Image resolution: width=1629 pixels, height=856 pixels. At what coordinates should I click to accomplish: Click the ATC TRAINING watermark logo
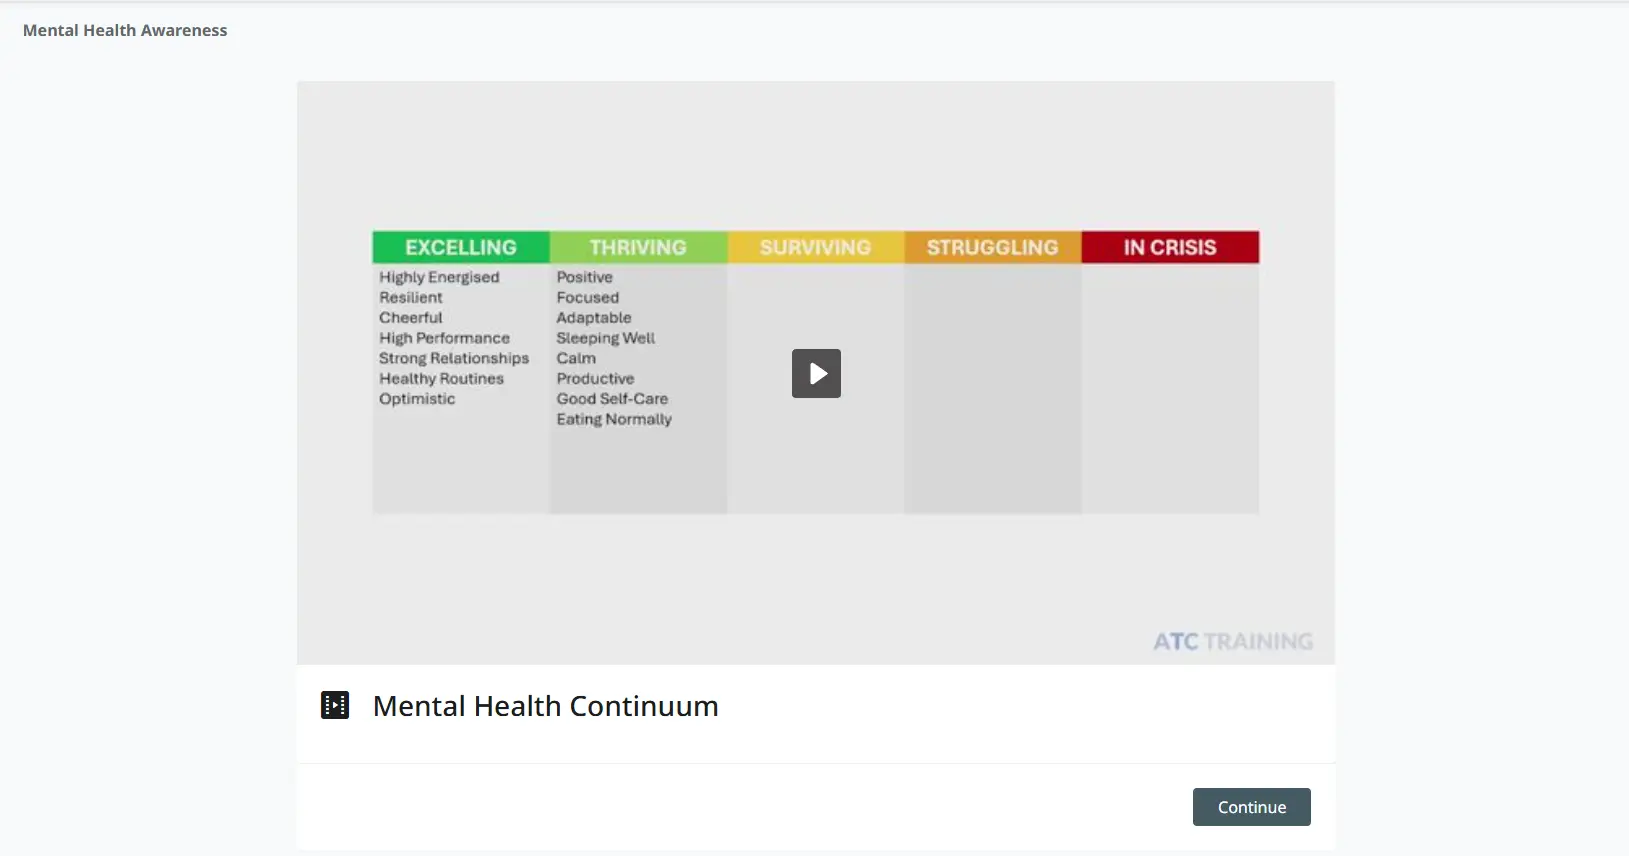tap(1233, 641)
